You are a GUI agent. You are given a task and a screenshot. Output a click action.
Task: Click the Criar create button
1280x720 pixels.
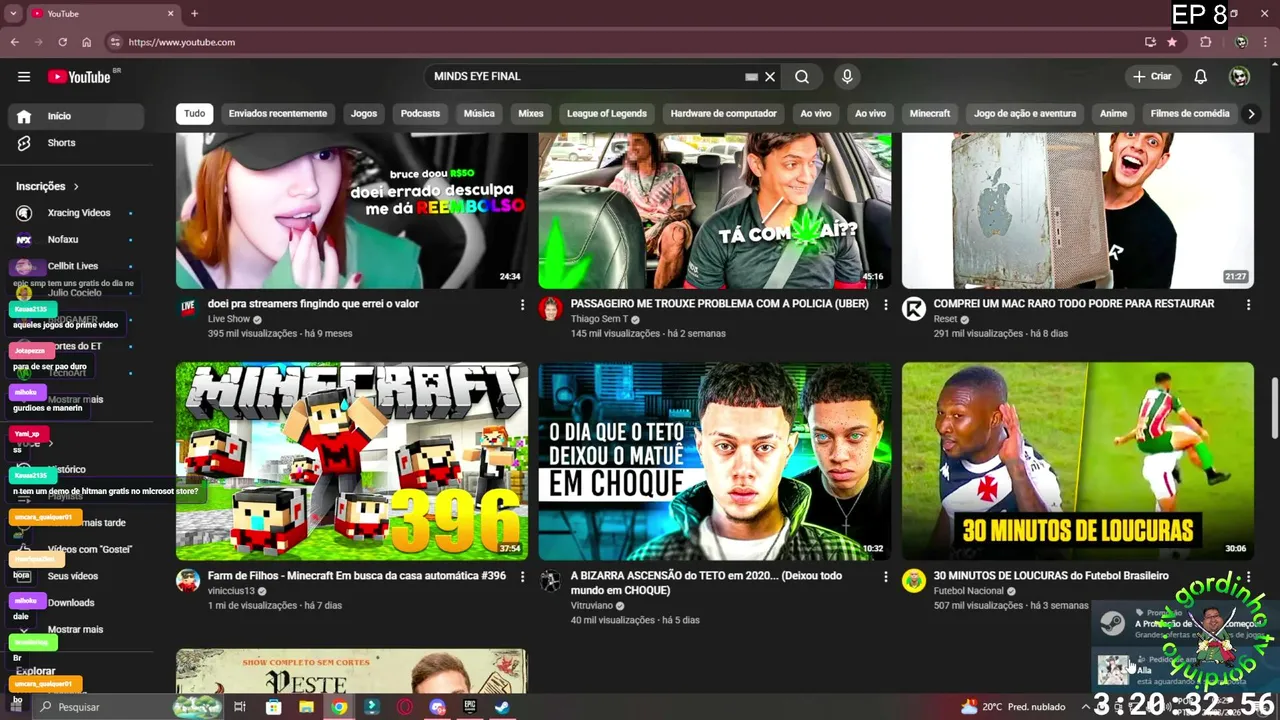(x=1152, y=77)
